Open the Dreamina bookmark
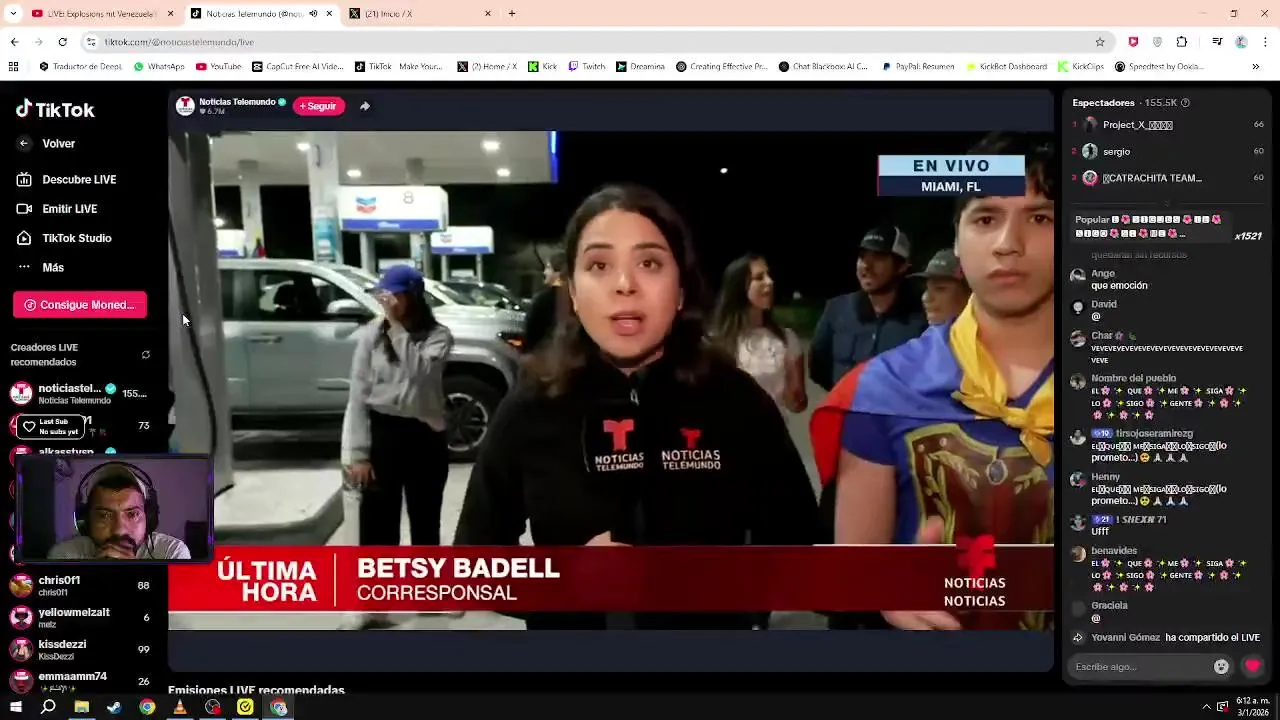 click(x=640, y=67)
